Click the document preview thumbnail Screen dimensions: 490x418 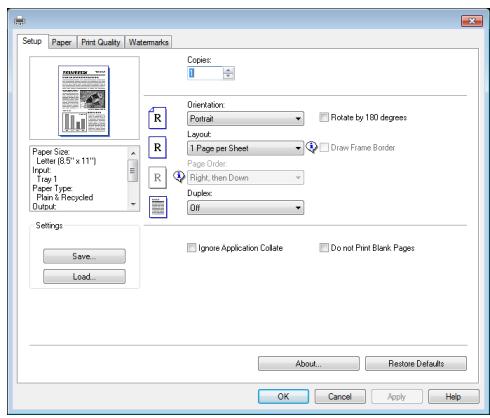coord(84,101)
